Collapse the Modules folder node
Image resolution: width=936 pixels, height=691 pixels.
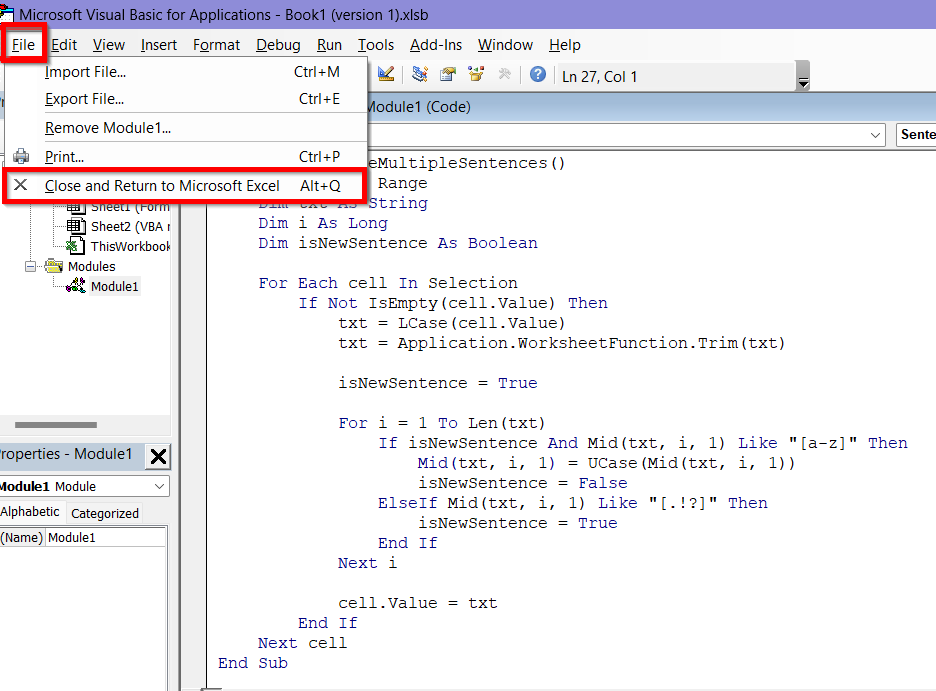(30, 266)
